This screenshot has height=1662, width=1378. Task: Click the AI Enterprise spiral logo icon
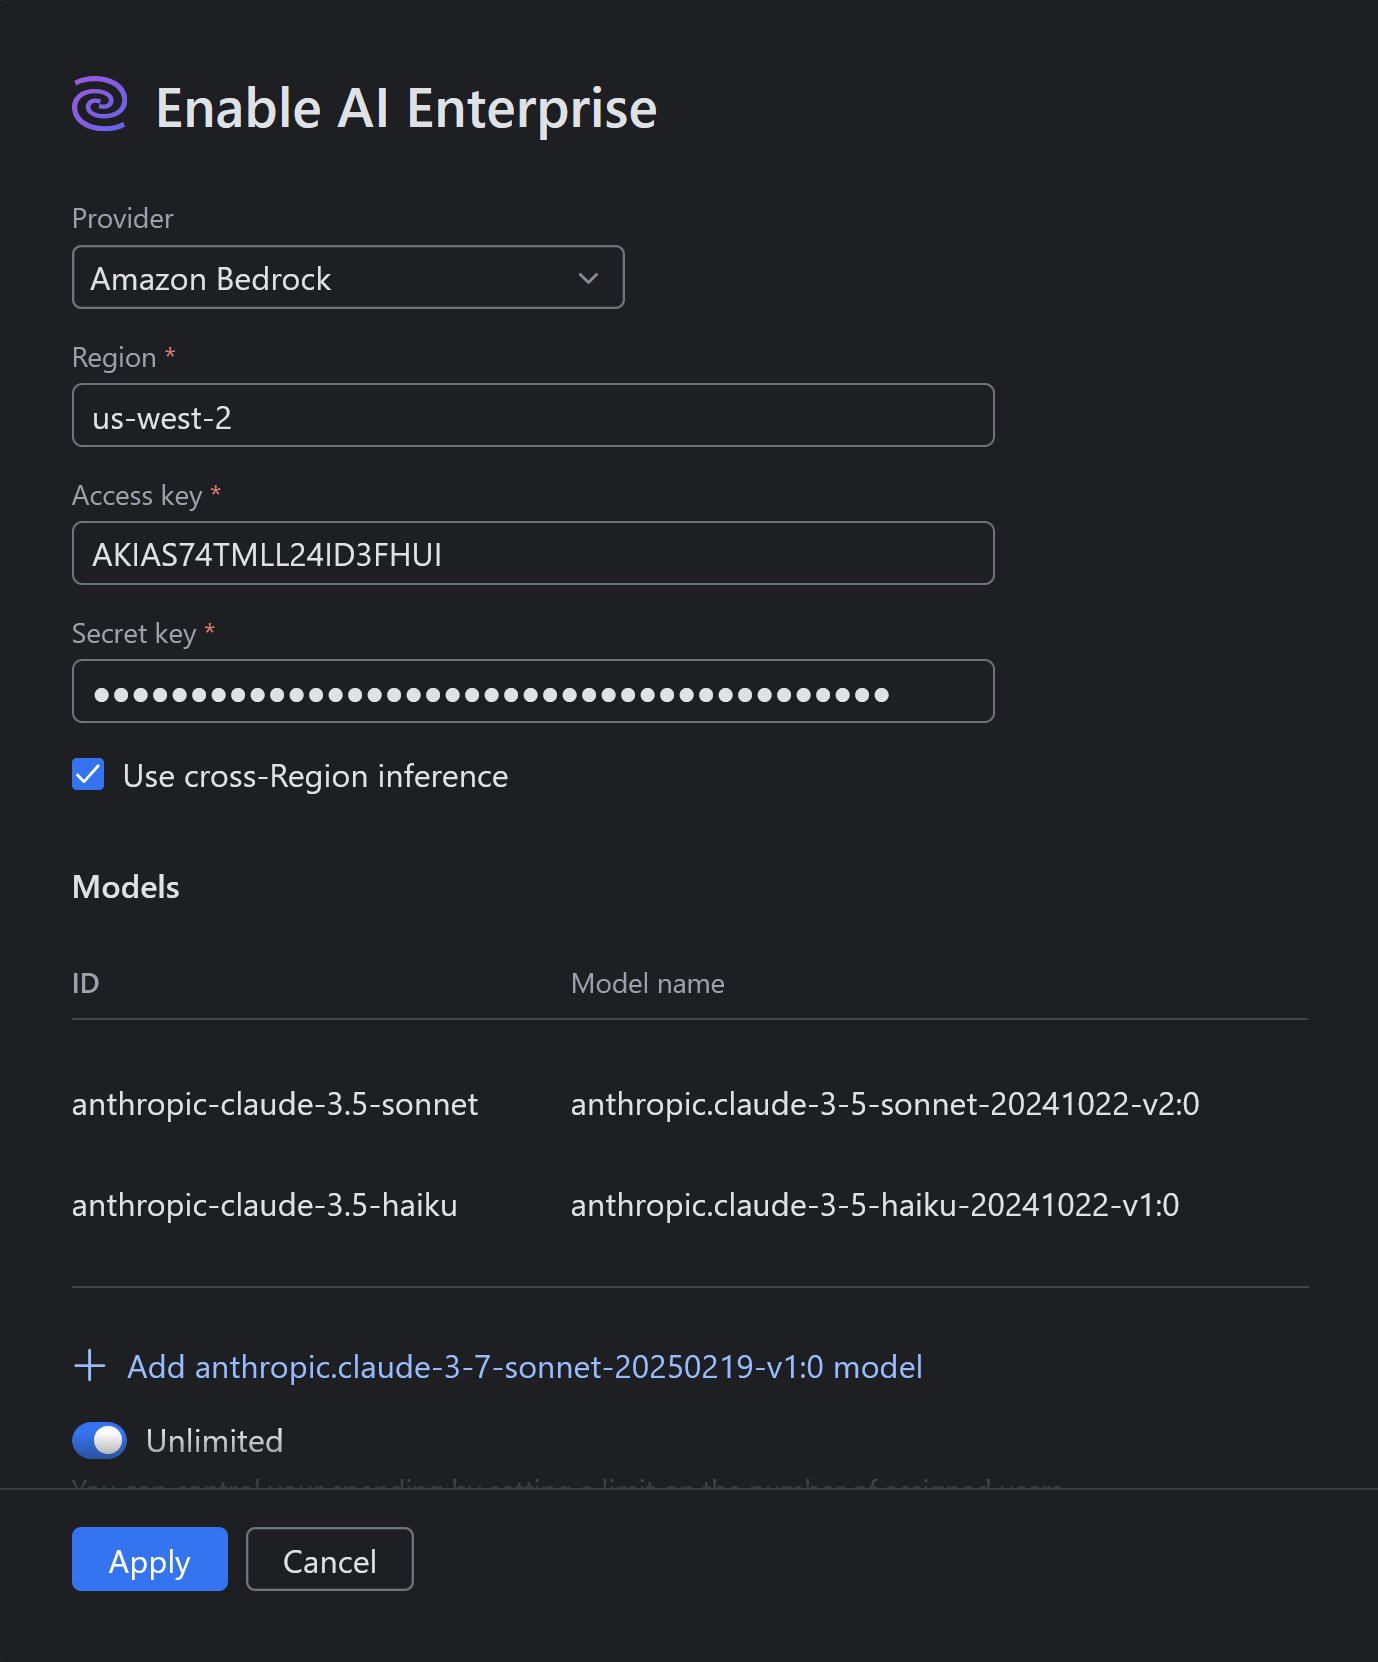pyautogui.click(x=99, y=107)
